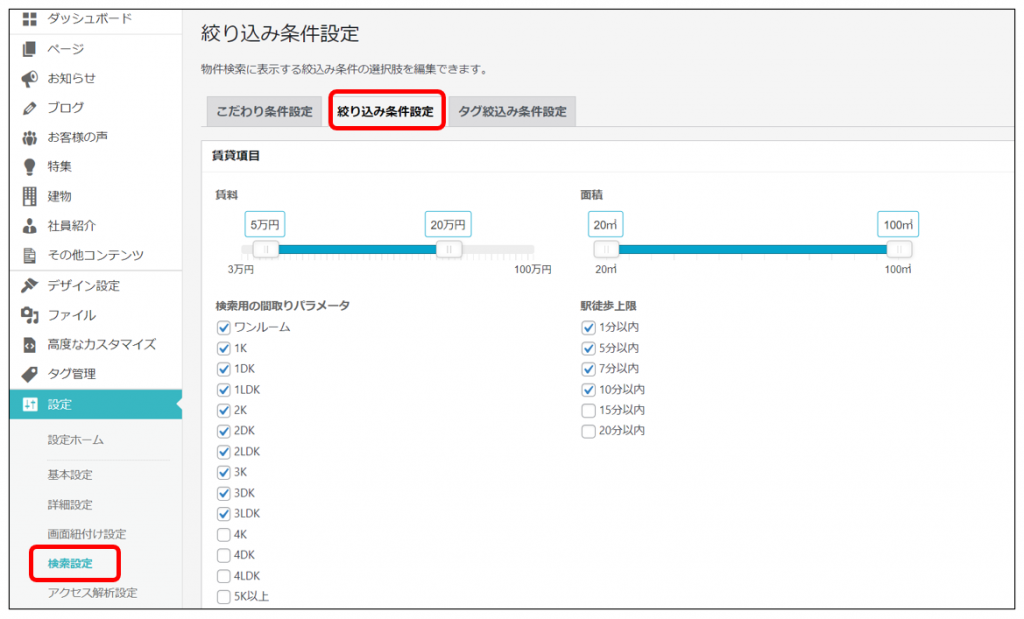Uncheck the ワンルーム checkbox
Image resolution: width=1024 pixels, height=619 pixels.
[224, 328]
